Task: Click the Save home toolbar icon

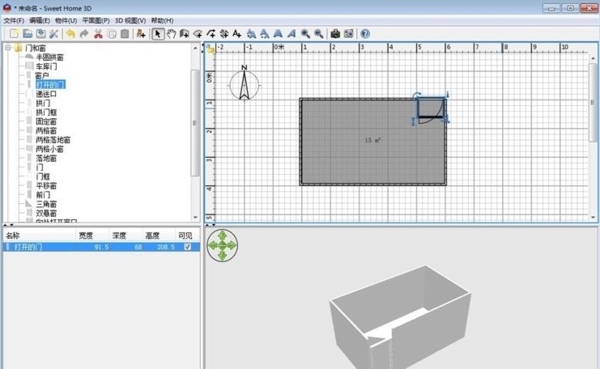Action: tap(41, 34)
